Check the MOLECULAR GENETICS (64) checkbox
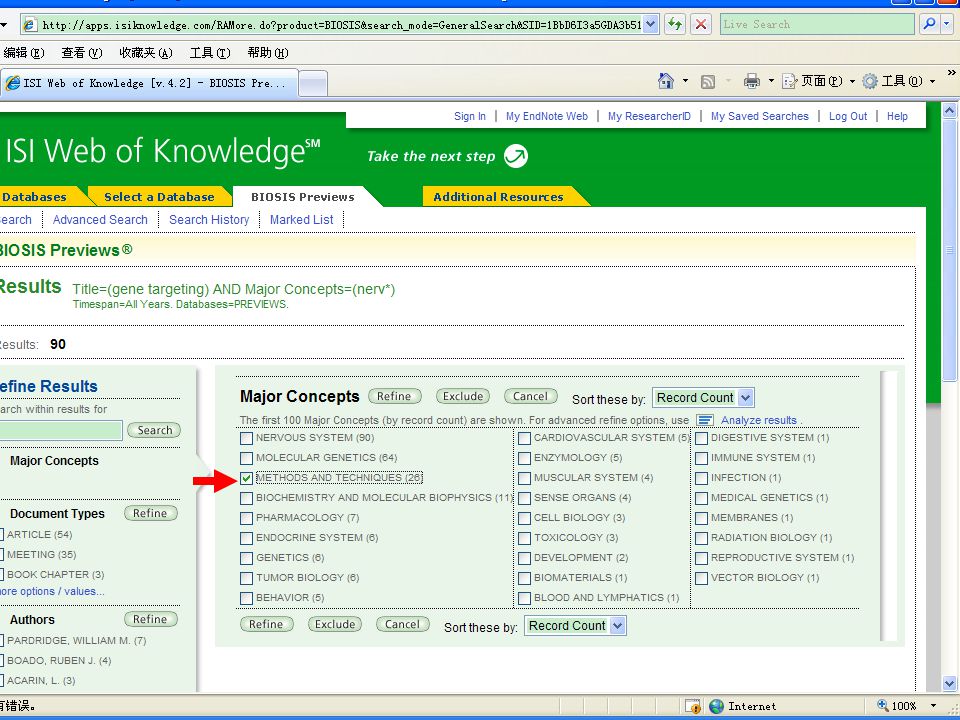This screenshot has width=960, height=720. coord(246,459)
